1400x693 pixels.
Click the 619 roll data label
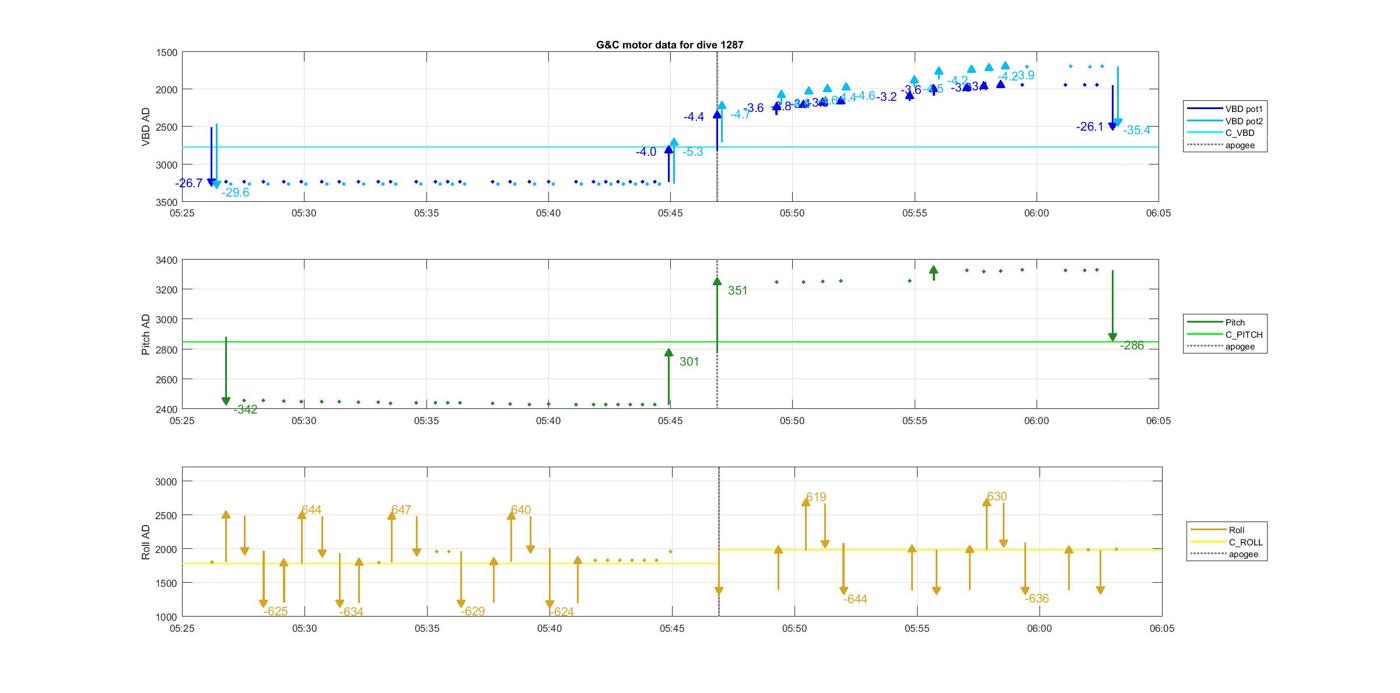coord(816,498)
